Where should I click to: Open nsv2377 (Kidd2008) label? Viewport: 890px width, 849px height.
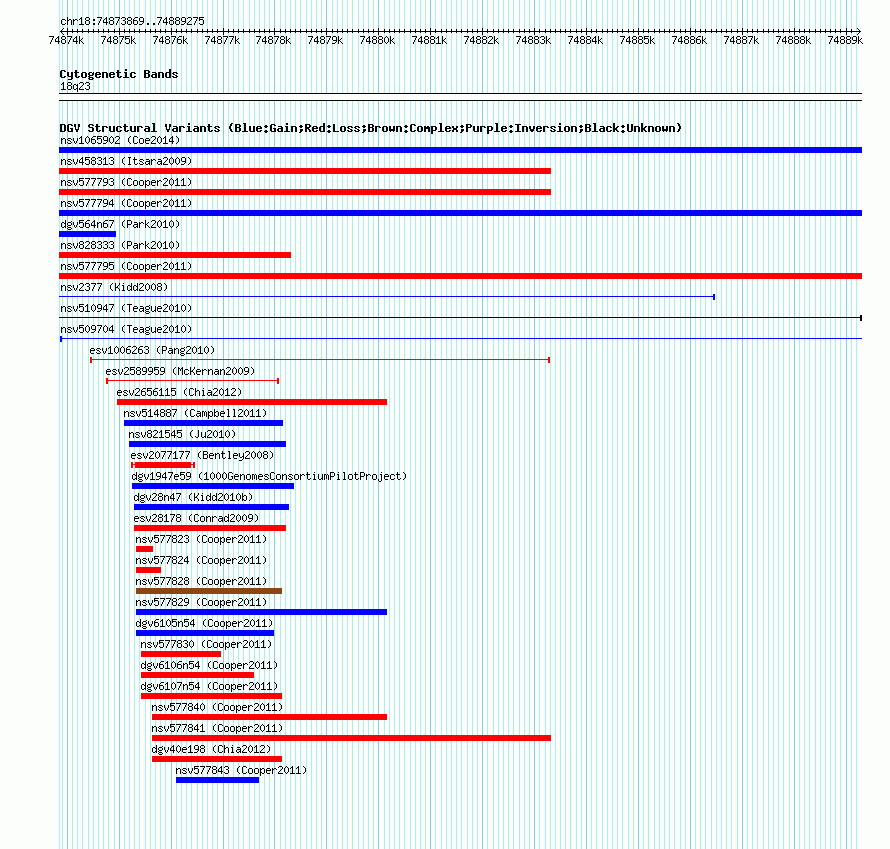pos(114,287)
